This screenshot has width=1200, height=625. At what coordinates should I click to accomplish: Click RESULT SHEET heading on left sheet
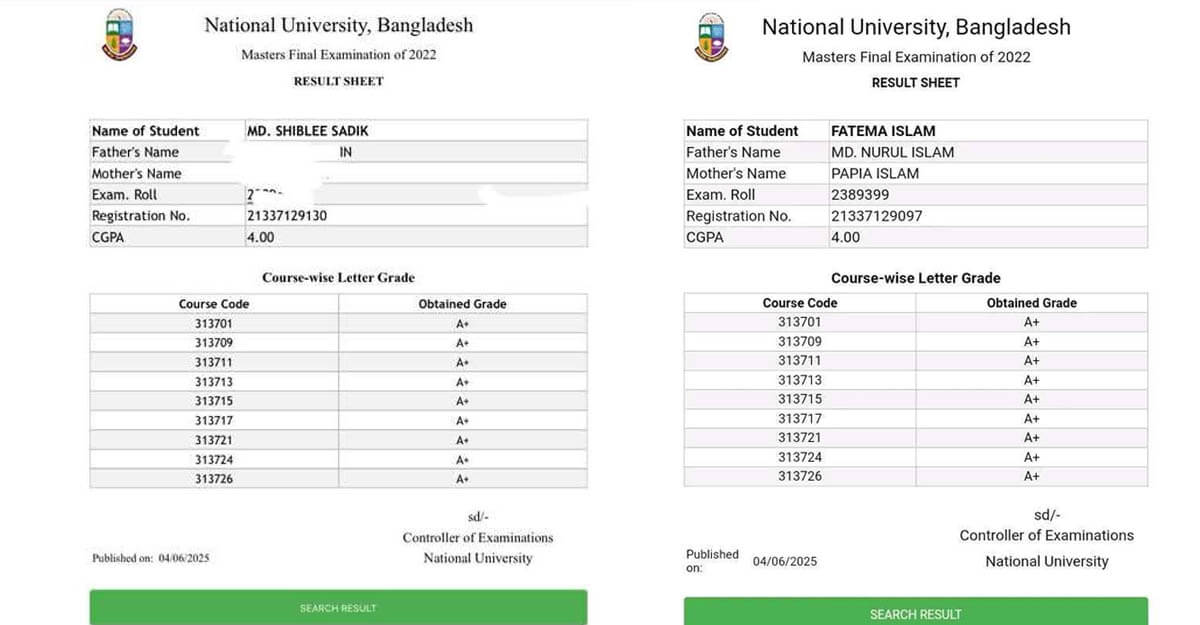tap(338, 81)
